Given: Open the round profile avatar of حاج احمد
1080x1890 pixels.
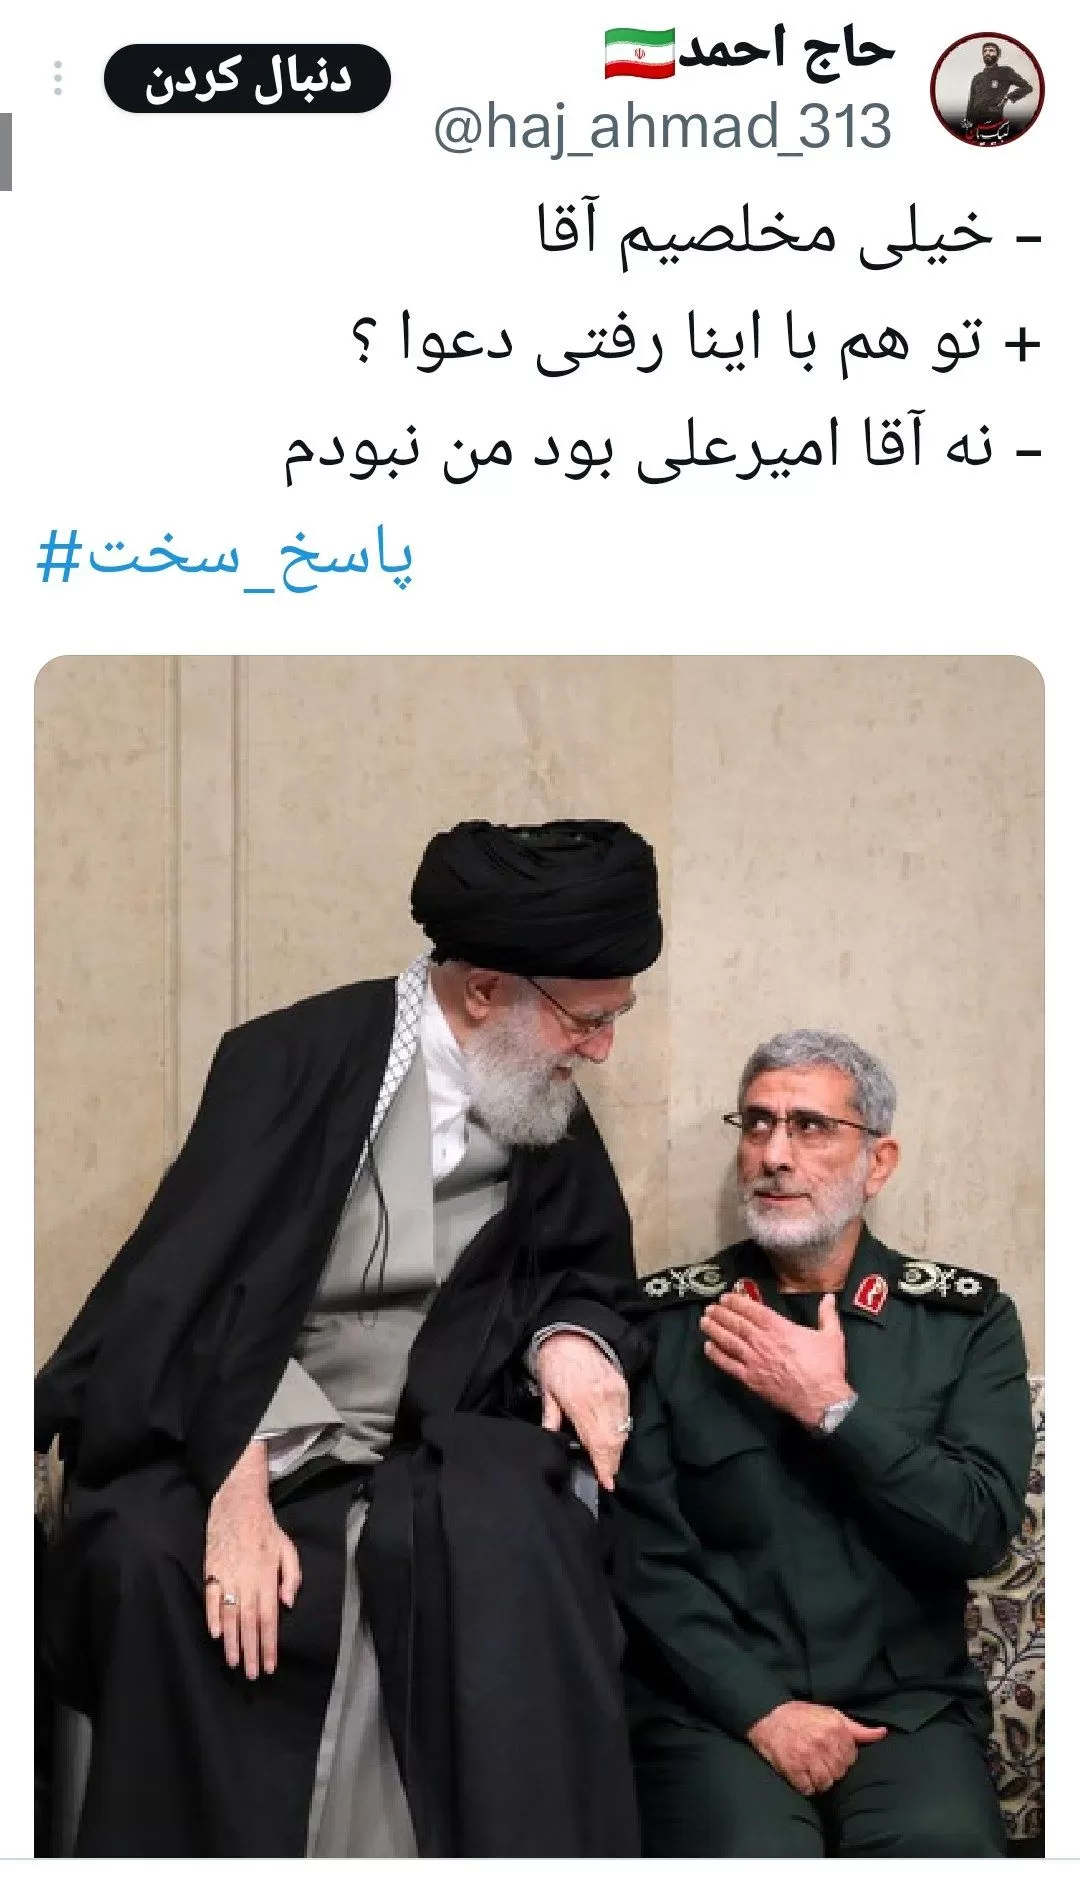Looking at the screenshot, I should (987, 89).
